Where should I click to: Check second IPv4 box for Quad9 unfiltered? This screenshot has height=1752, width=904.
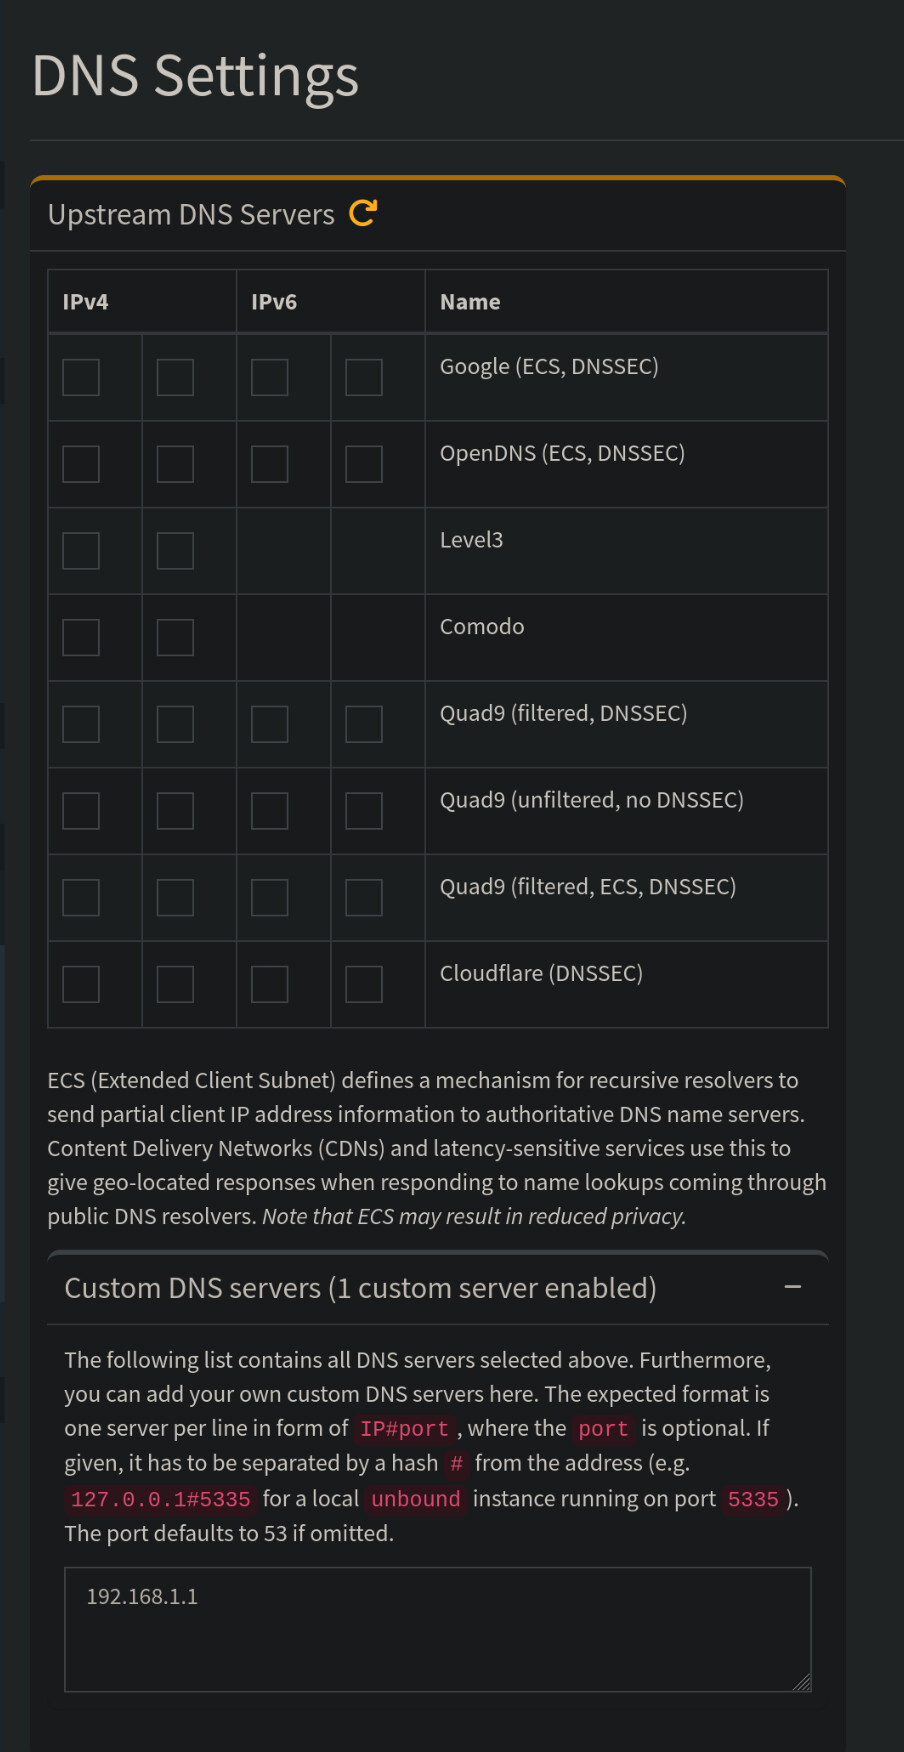pos(175,811)
